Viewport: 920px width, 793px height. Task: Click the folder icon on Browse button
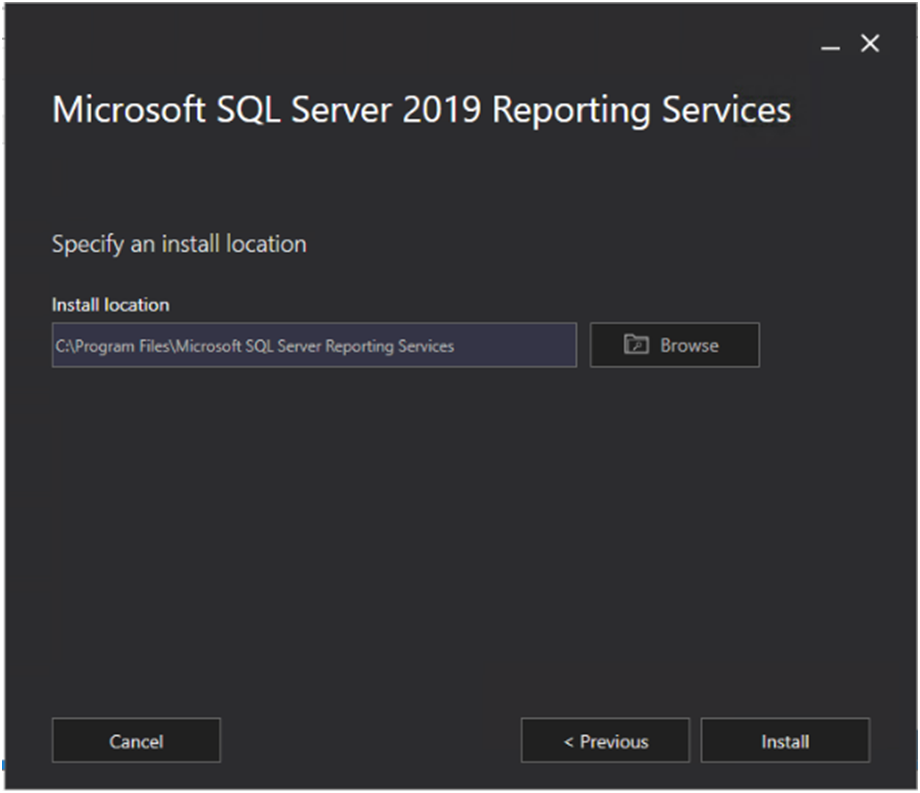(636, 345)
